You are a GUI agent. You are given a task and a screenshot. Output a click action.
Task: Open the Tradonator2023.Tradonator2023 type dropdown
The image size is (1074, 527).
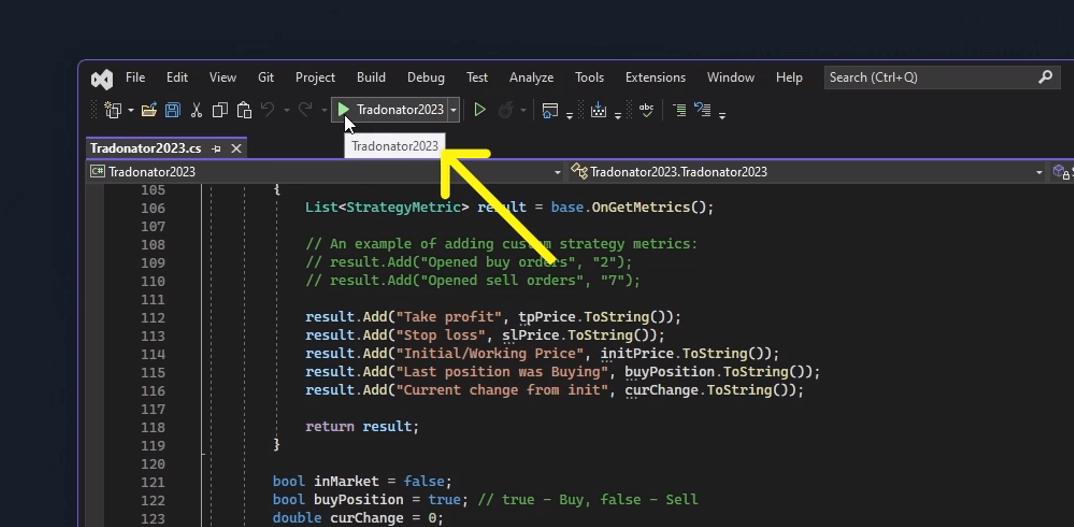click(805, 172)
